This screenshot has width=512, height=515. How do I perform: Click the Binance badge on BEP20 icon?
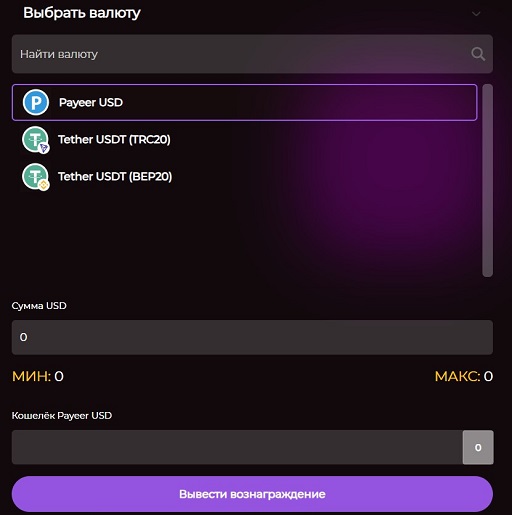pos(44,185)
